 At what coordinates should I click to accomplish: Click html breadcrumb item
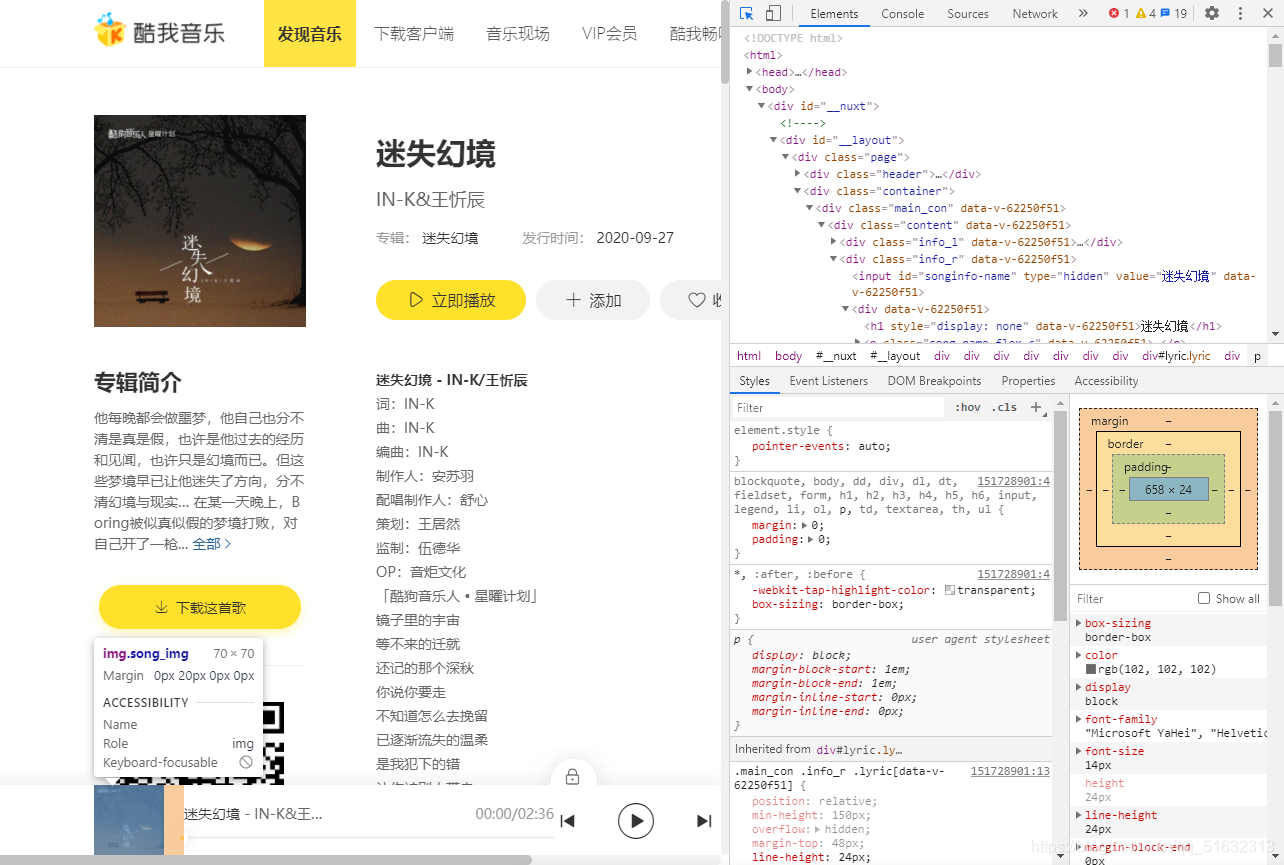tap(749, 356)
